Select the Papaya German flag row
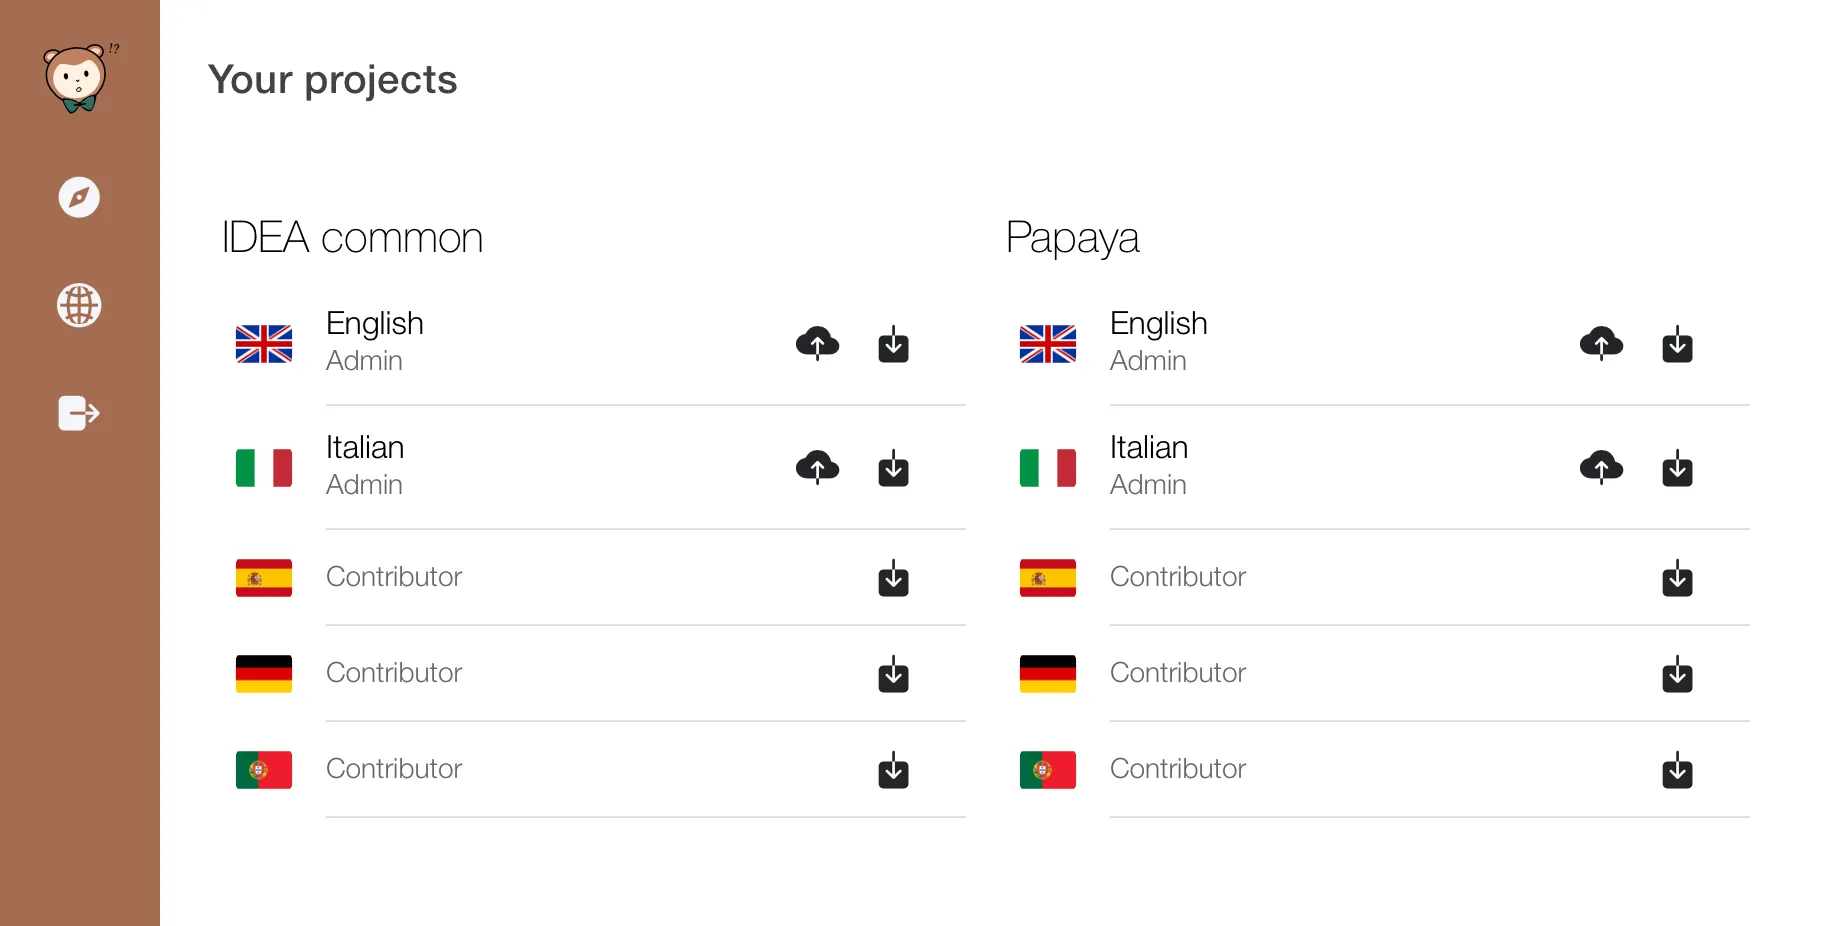 point(1048,674)
